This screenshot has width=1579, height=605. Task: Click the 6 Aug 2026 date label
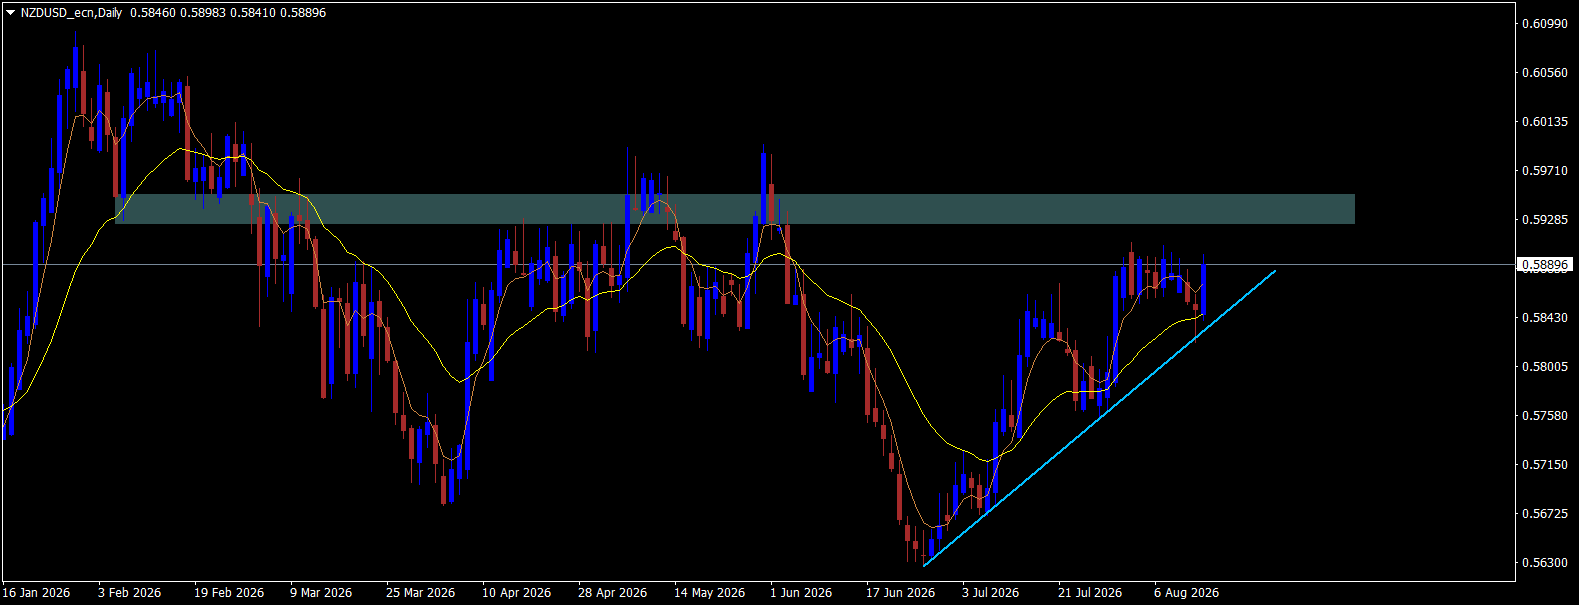[1186, 593]
